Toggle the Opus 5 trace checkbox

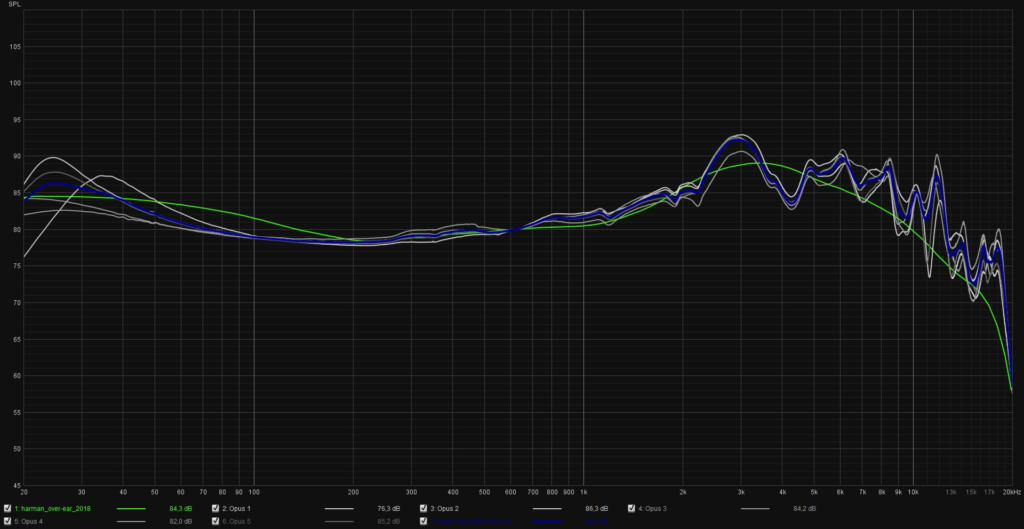coord(216,521)
